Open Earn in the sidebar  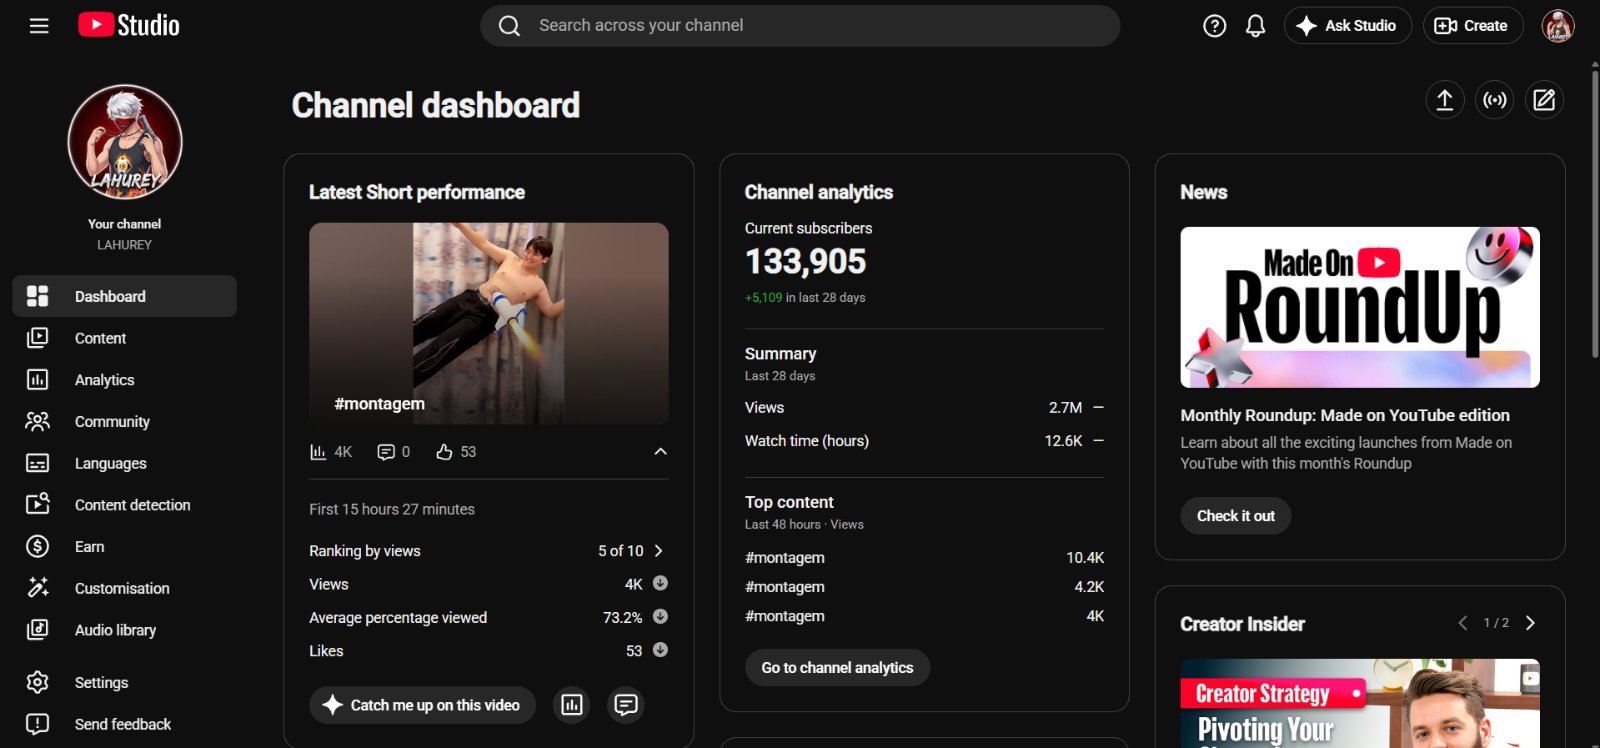125,547
